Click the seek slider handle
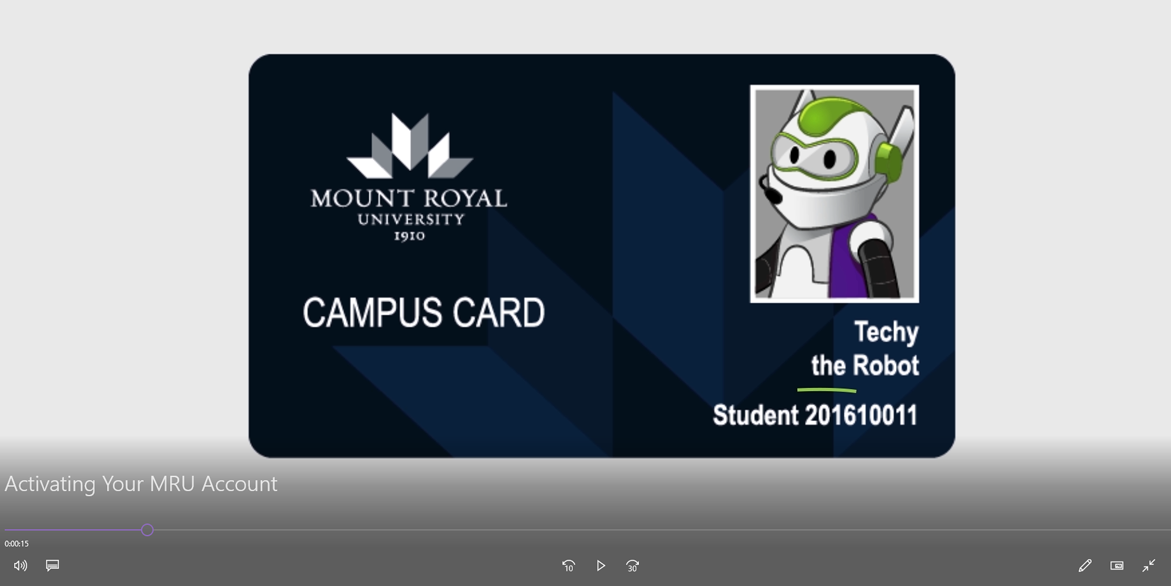This screenshot has width=1171, height=586. point(146,530)
